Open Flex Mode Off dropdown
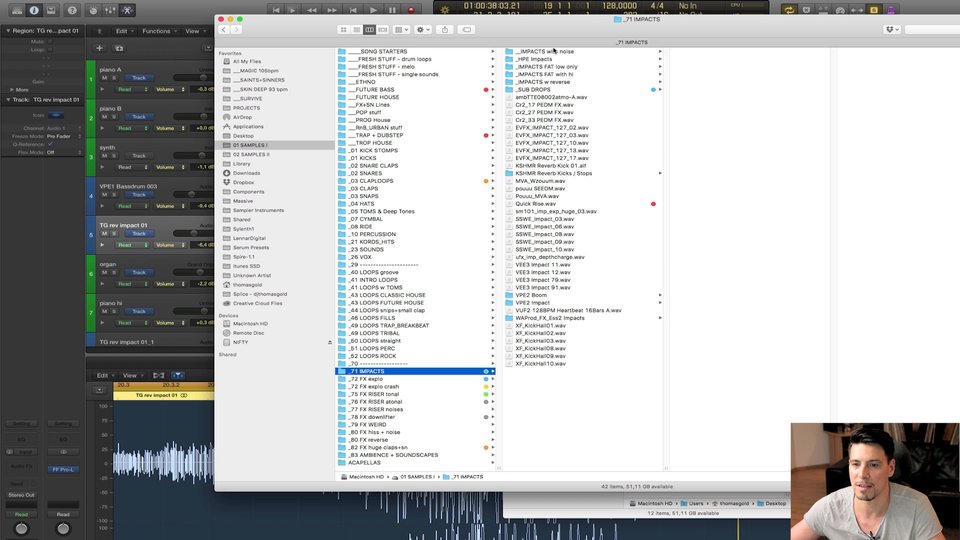960x540 pixels. click(64, 152)
